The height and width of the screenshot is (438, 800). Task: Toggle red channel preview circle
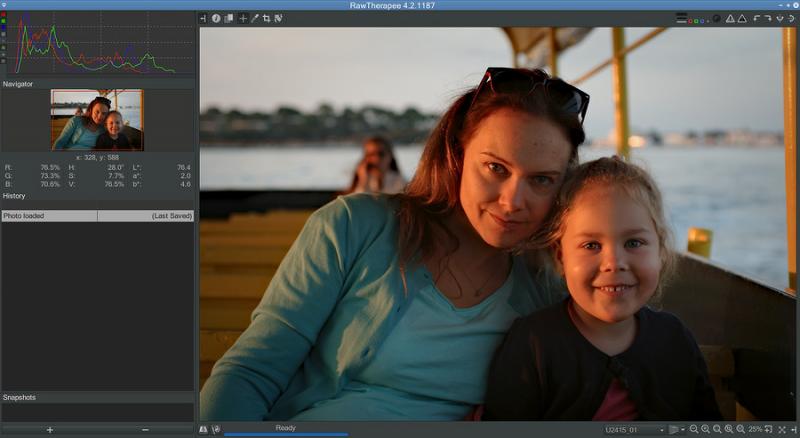[x=690, y=21]
